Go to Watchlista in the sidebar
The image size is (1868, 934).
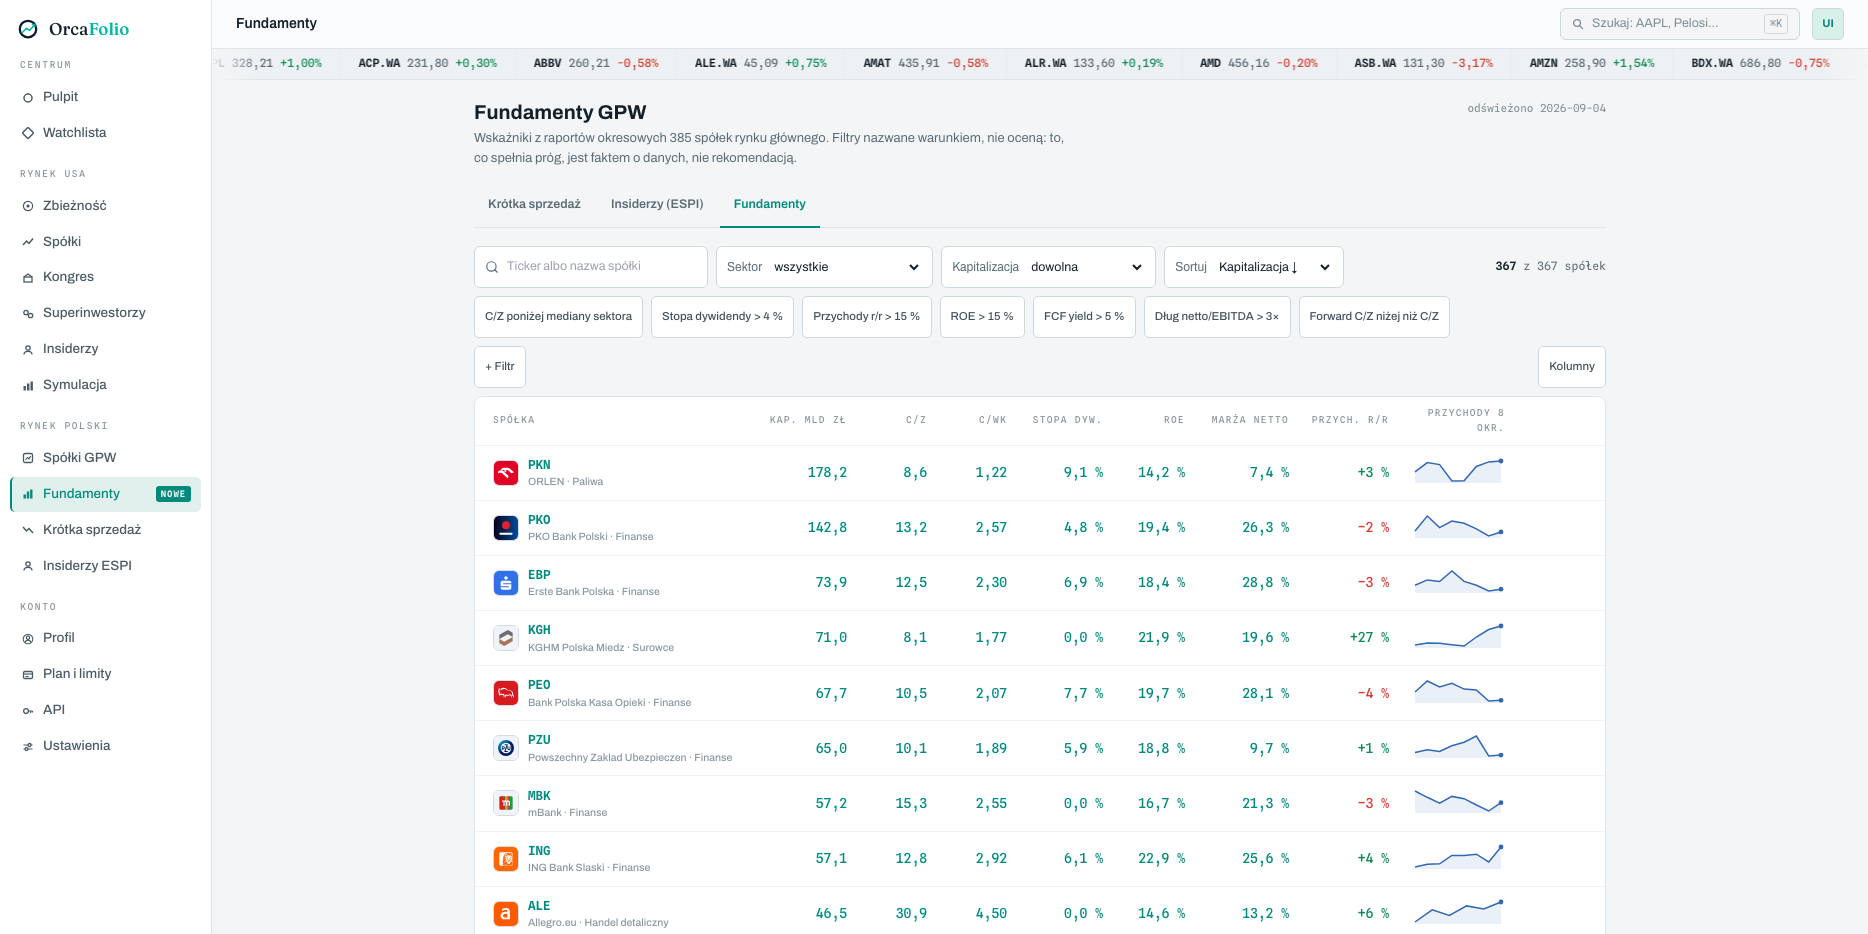(x=105, y=133)
